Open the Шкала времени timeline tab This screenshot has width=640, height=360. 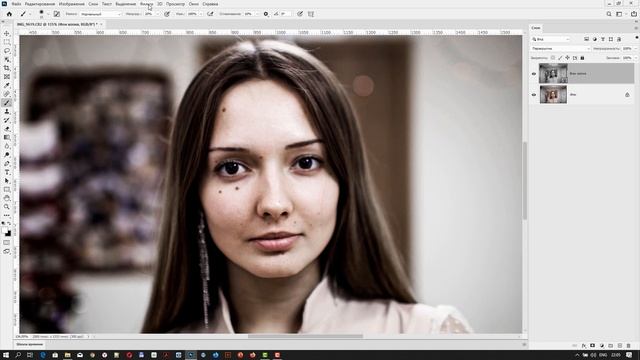point(29,344)
